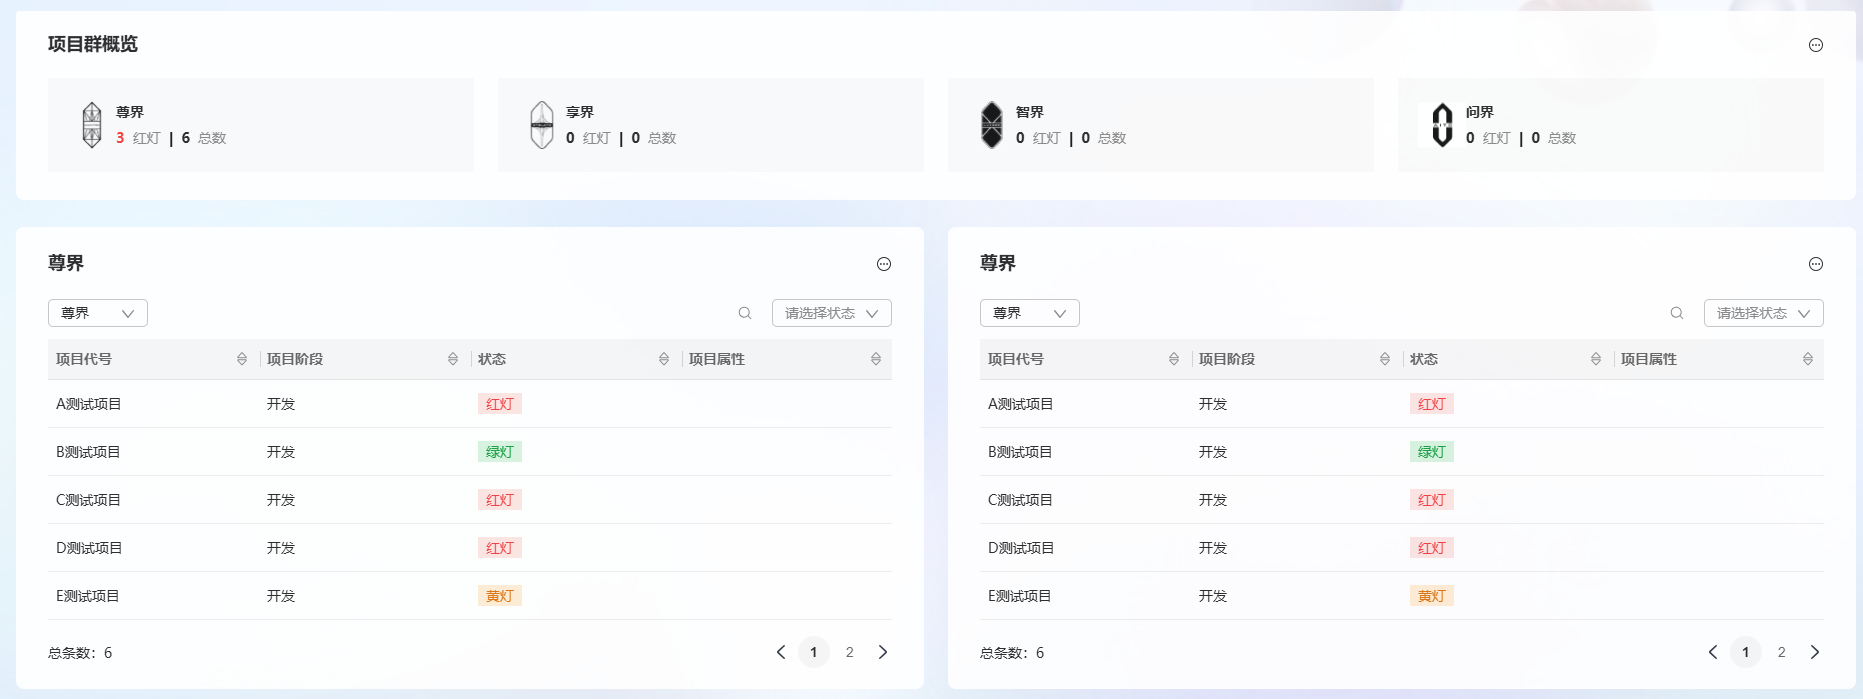Viewport: 1863px width, 699px height.
Task: Click E测试项目 in the left table
Action: (88, 596)
